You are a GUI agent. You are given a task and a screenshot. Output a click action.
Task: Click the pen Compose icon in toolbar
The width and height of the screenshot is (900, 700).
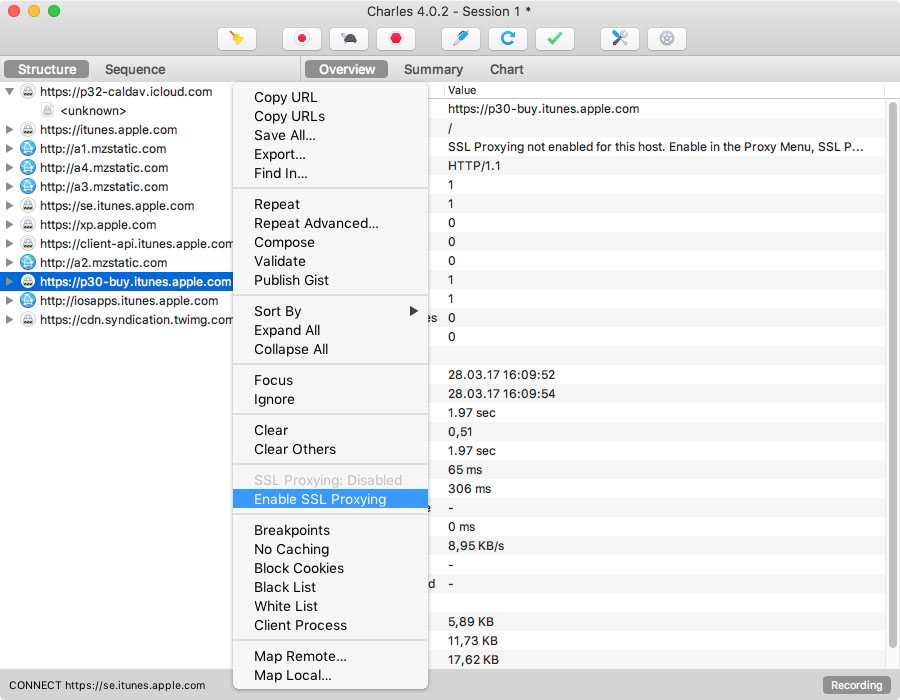tap(460, 39)
